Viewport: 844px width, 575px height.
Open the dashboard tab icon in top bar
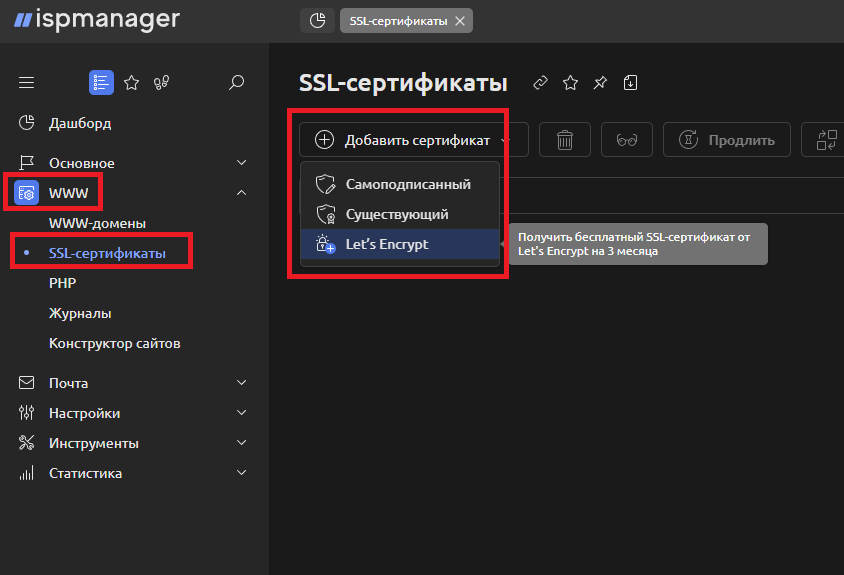318,20
